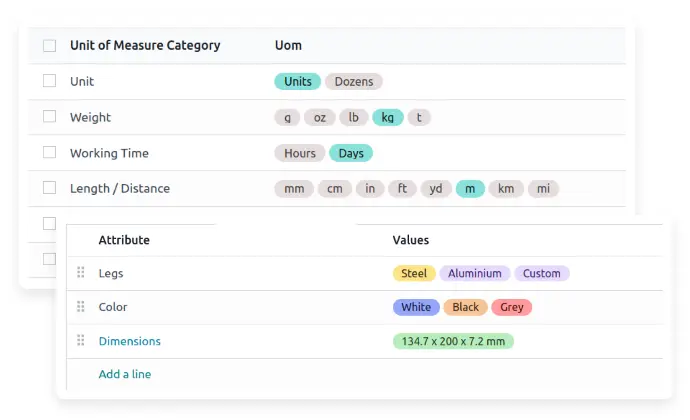This screenshot has height=420, width=690.
Task: Click the drag handle beside Dimensions attribute
Action: point(81,341)
